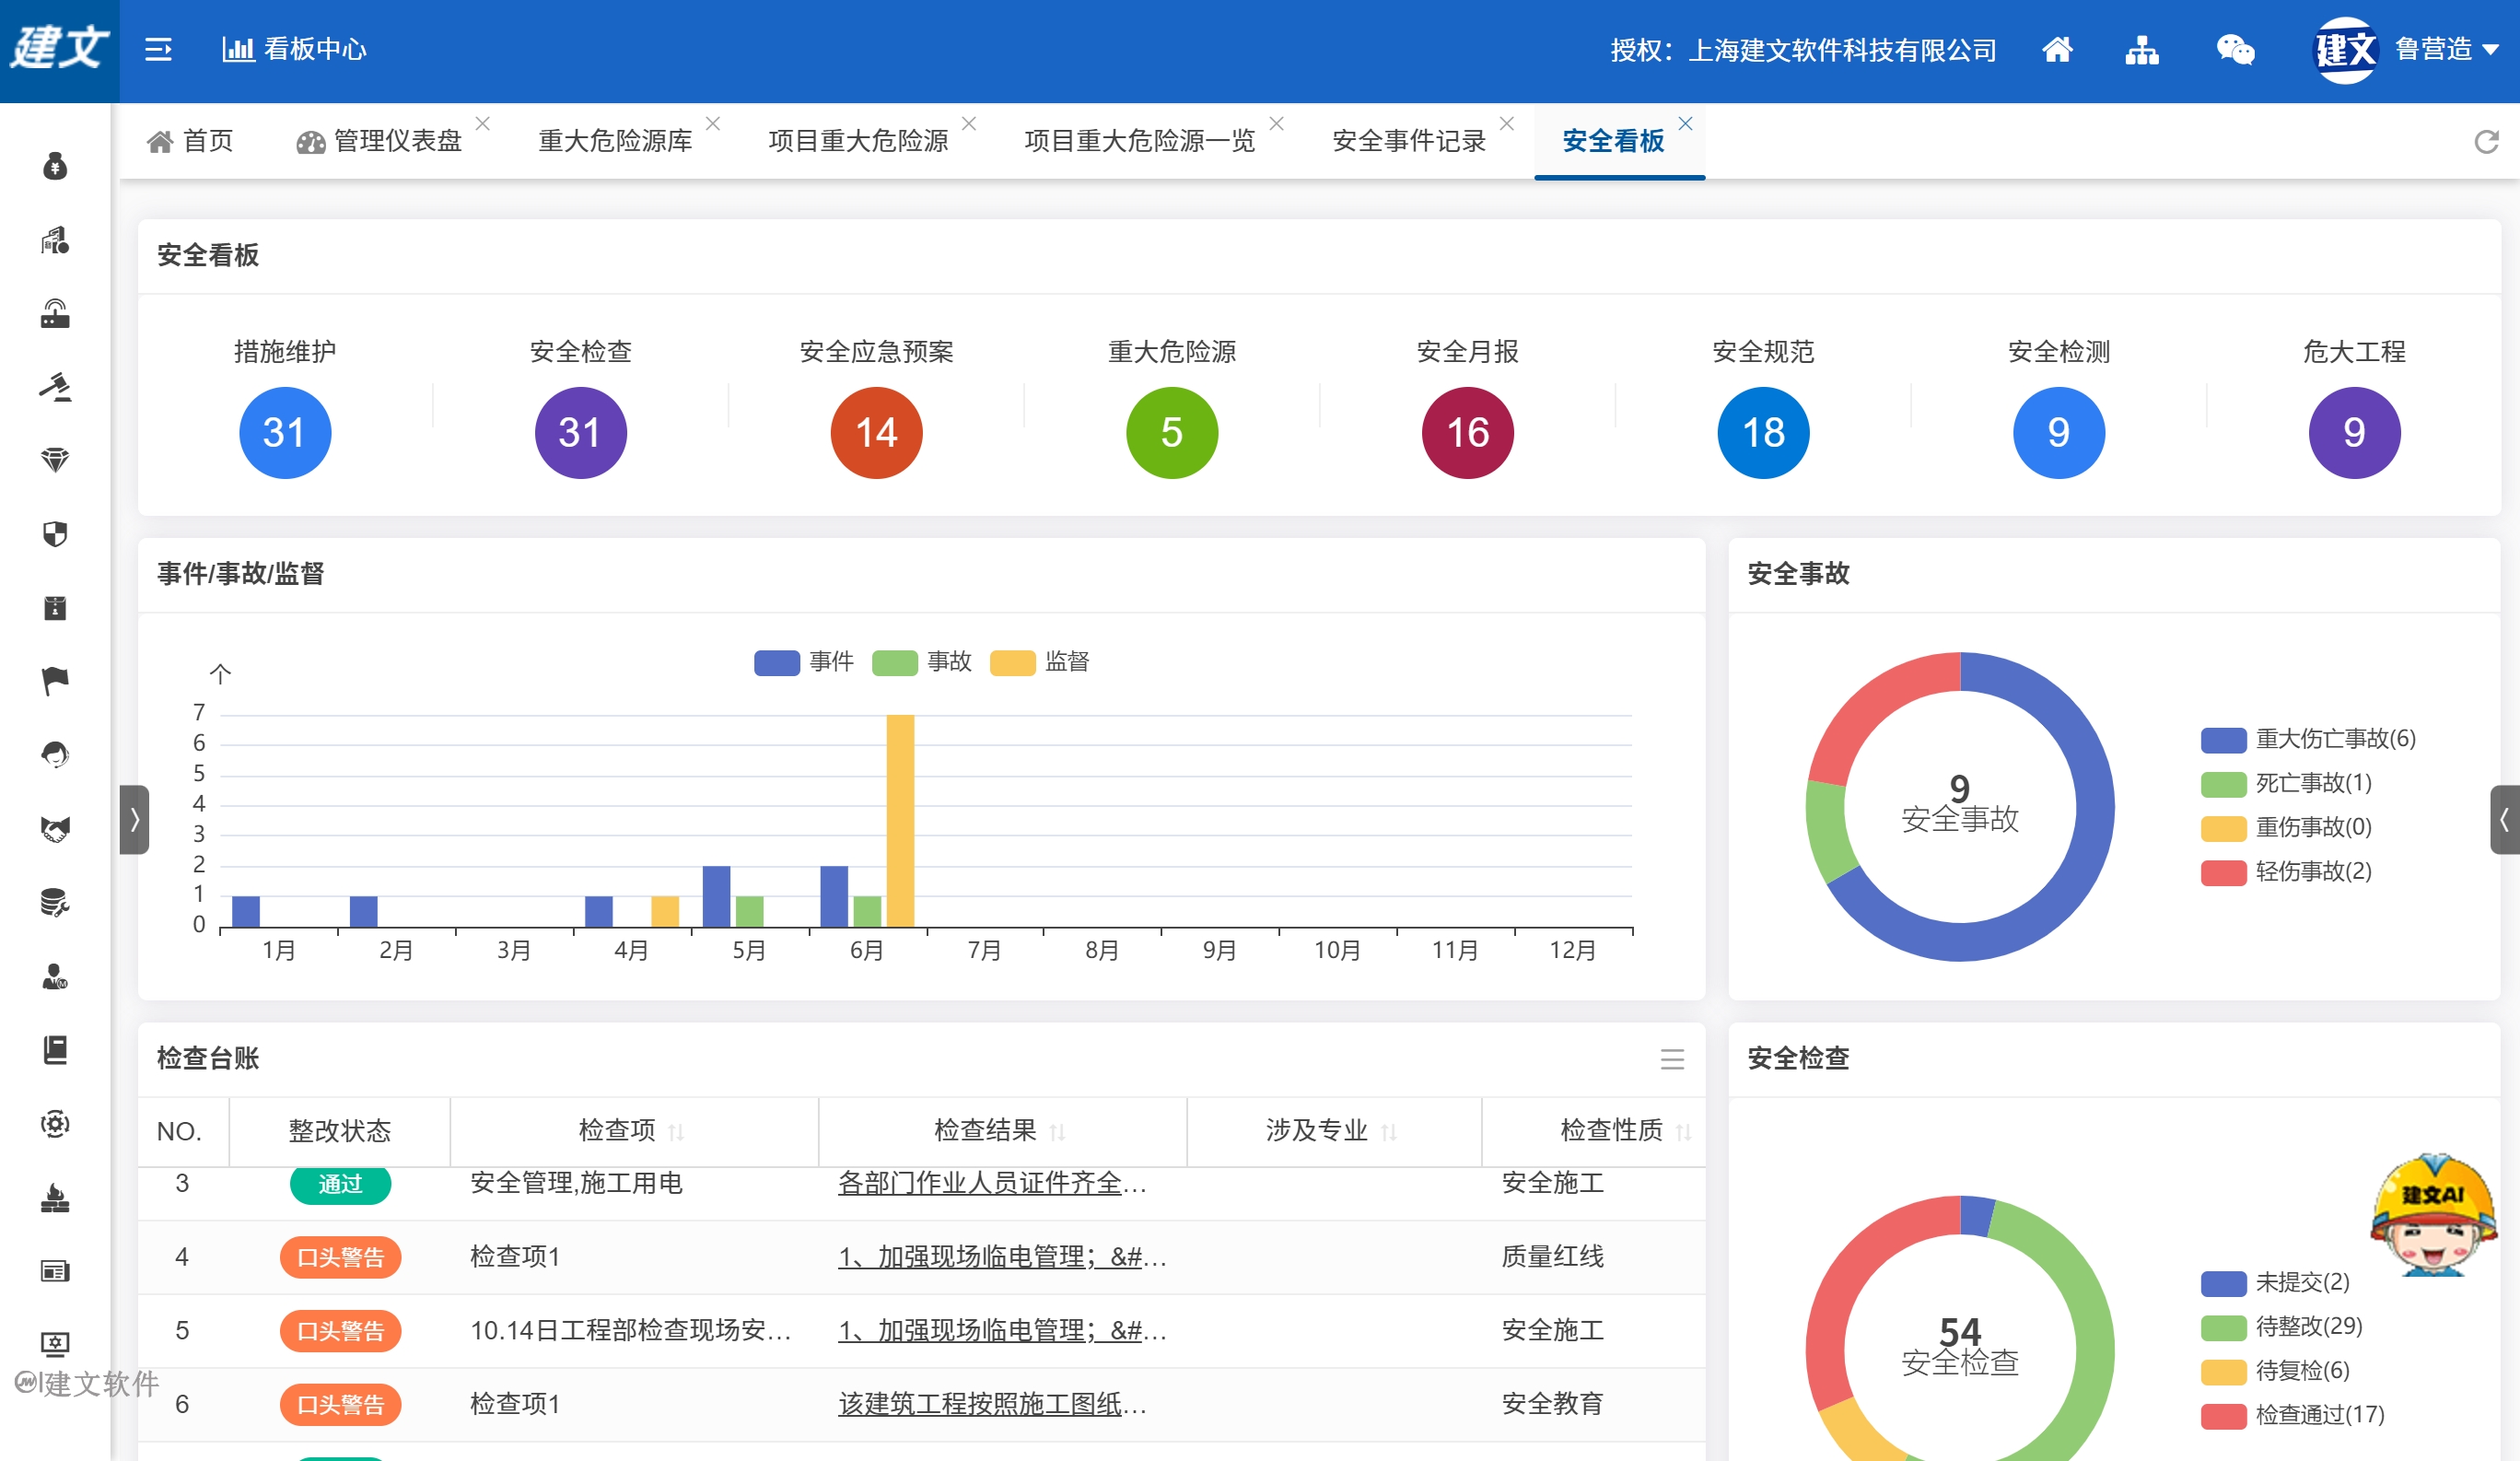This screenshot has height=1461, width=2520.
Task: Sort by 检查结果 column
Action: (1057, 1132)
